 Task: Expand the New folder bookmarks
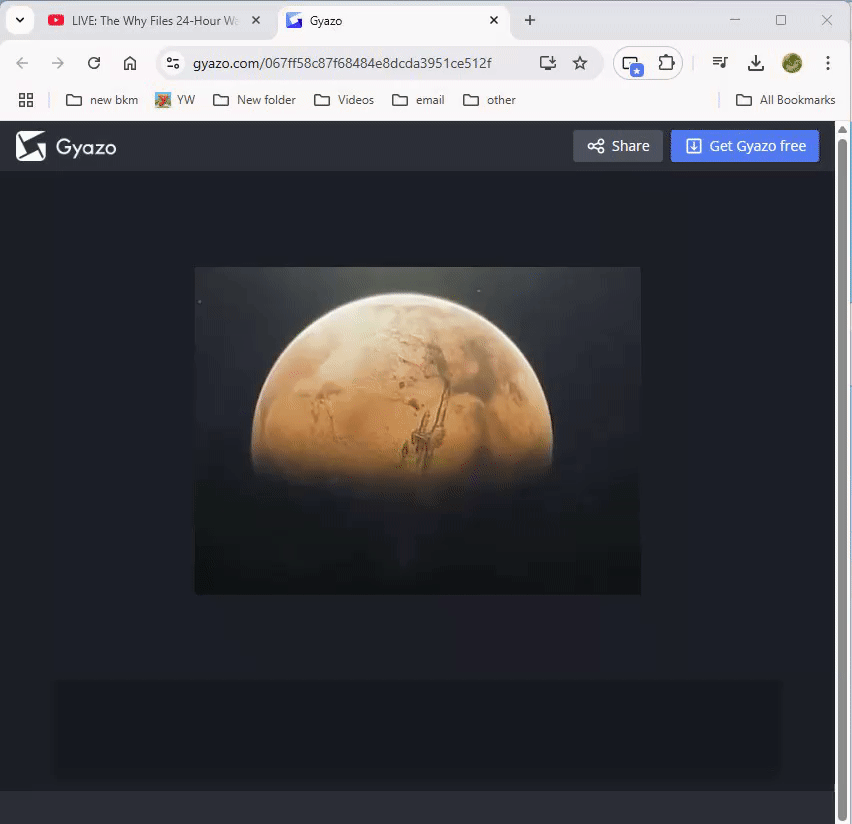[x=254, y=100]
